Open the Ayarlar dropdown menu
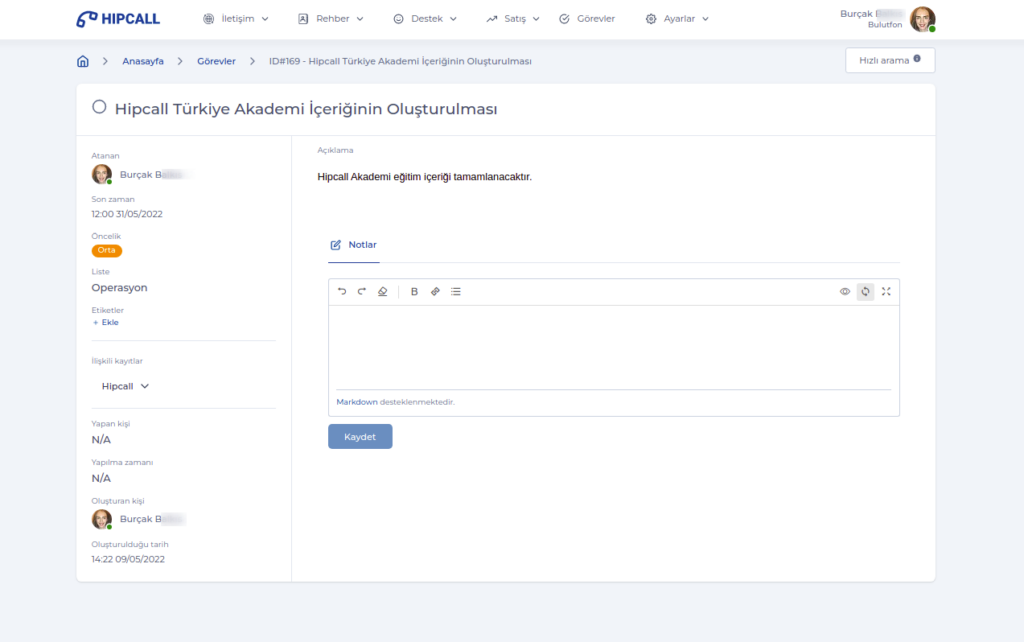 677,19
